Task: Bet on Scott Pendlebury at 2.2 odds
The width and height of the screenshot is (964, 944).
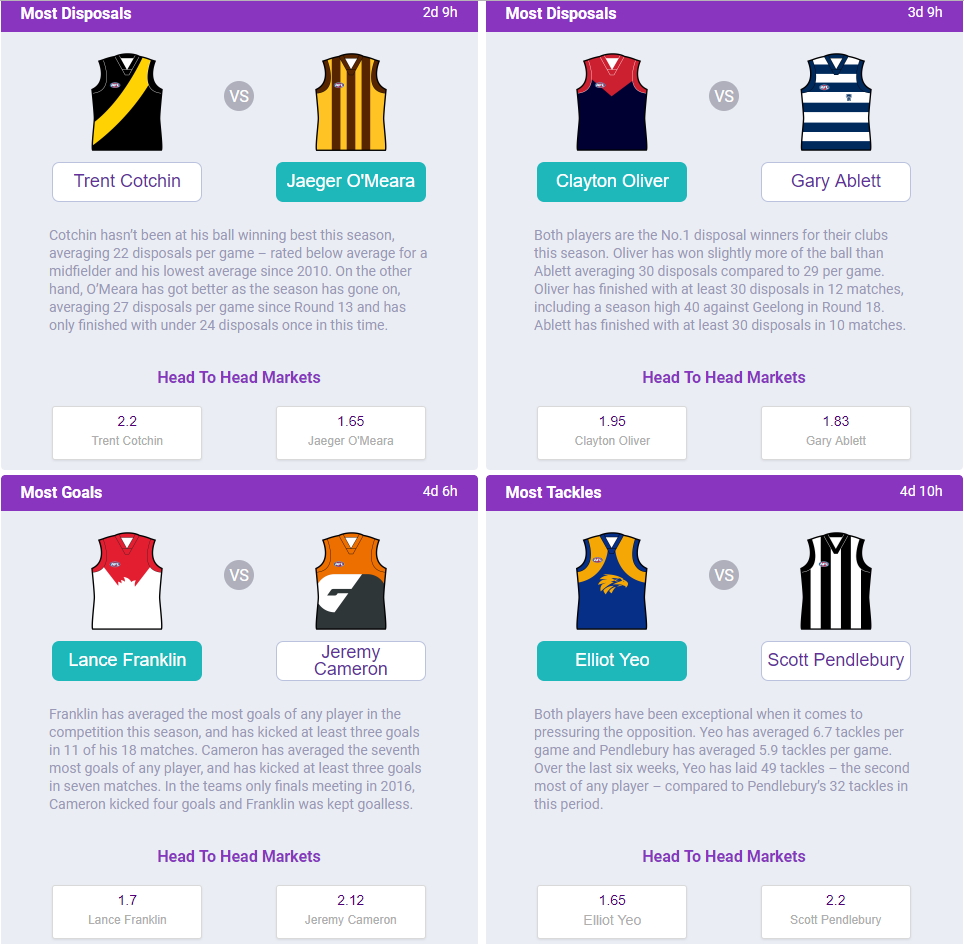Action: pyautogui.click(x=836, y=911)
